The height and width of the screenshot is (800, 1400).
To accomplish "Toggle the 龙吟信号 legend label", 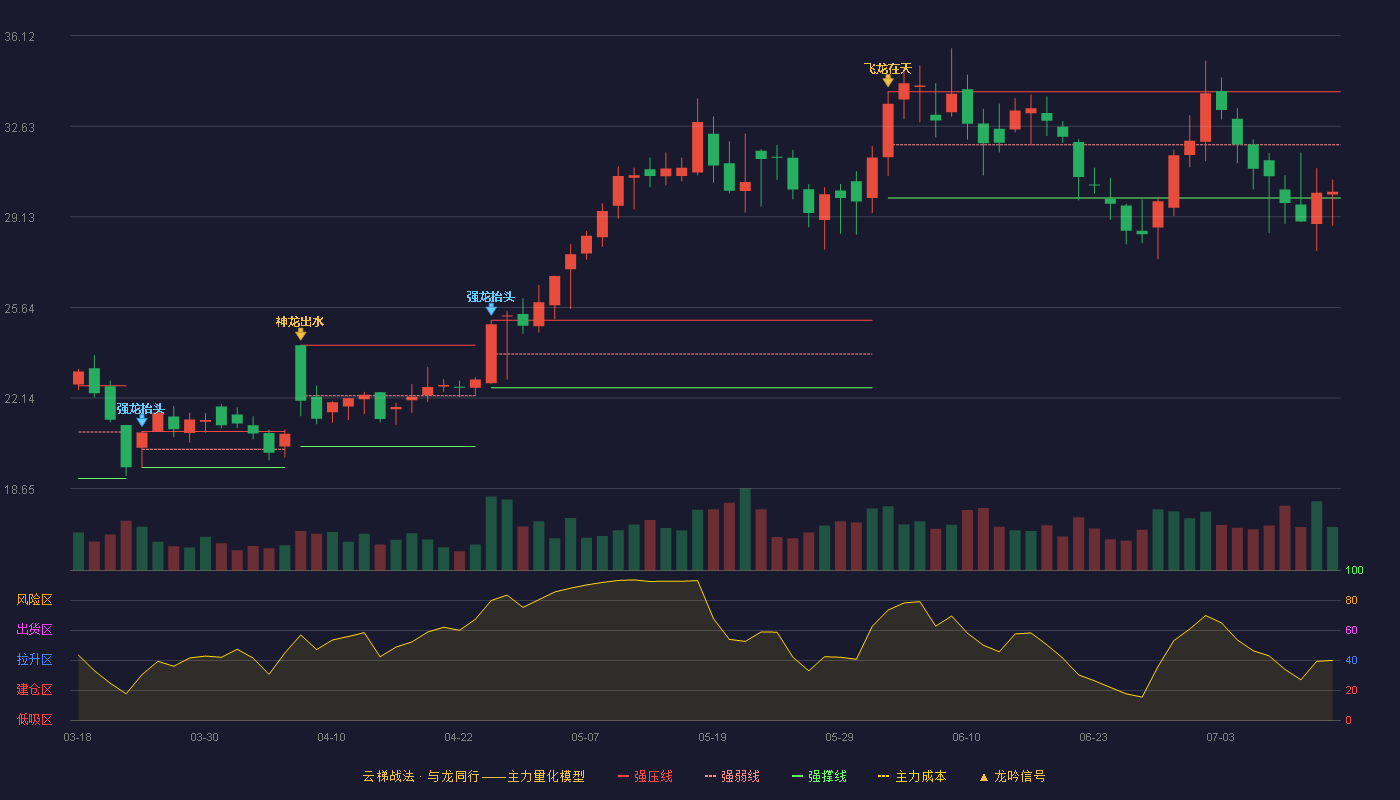I will 1020,776.
